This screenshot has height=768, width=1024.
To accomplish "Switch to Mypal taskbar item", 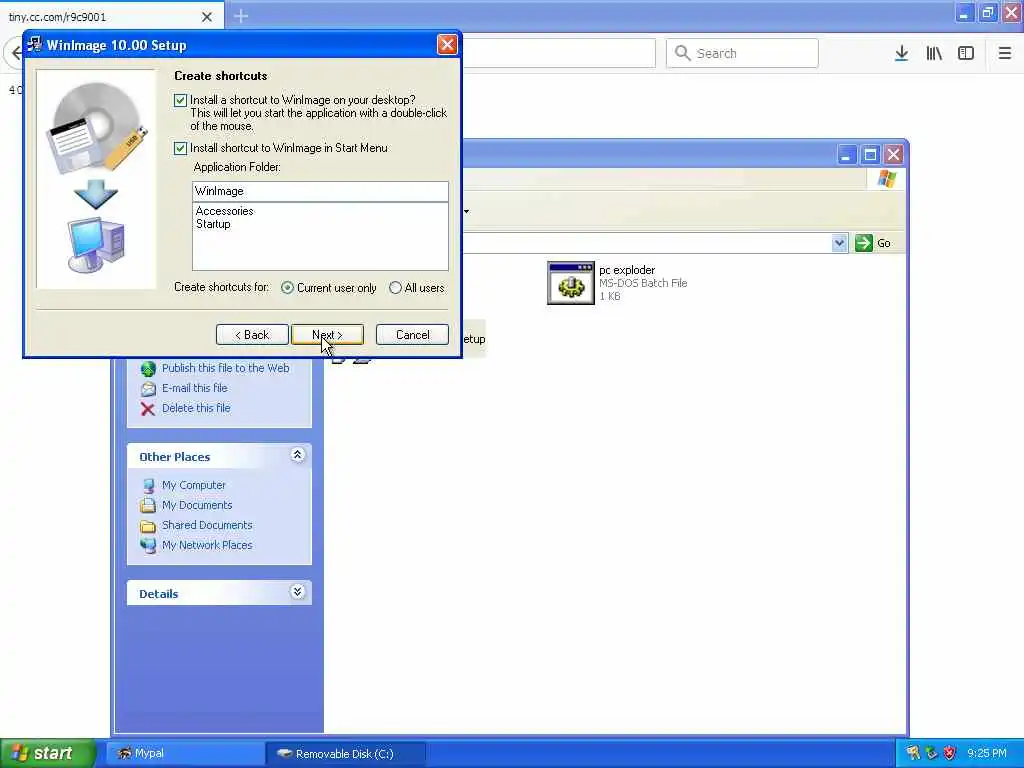I will (185, 754).
